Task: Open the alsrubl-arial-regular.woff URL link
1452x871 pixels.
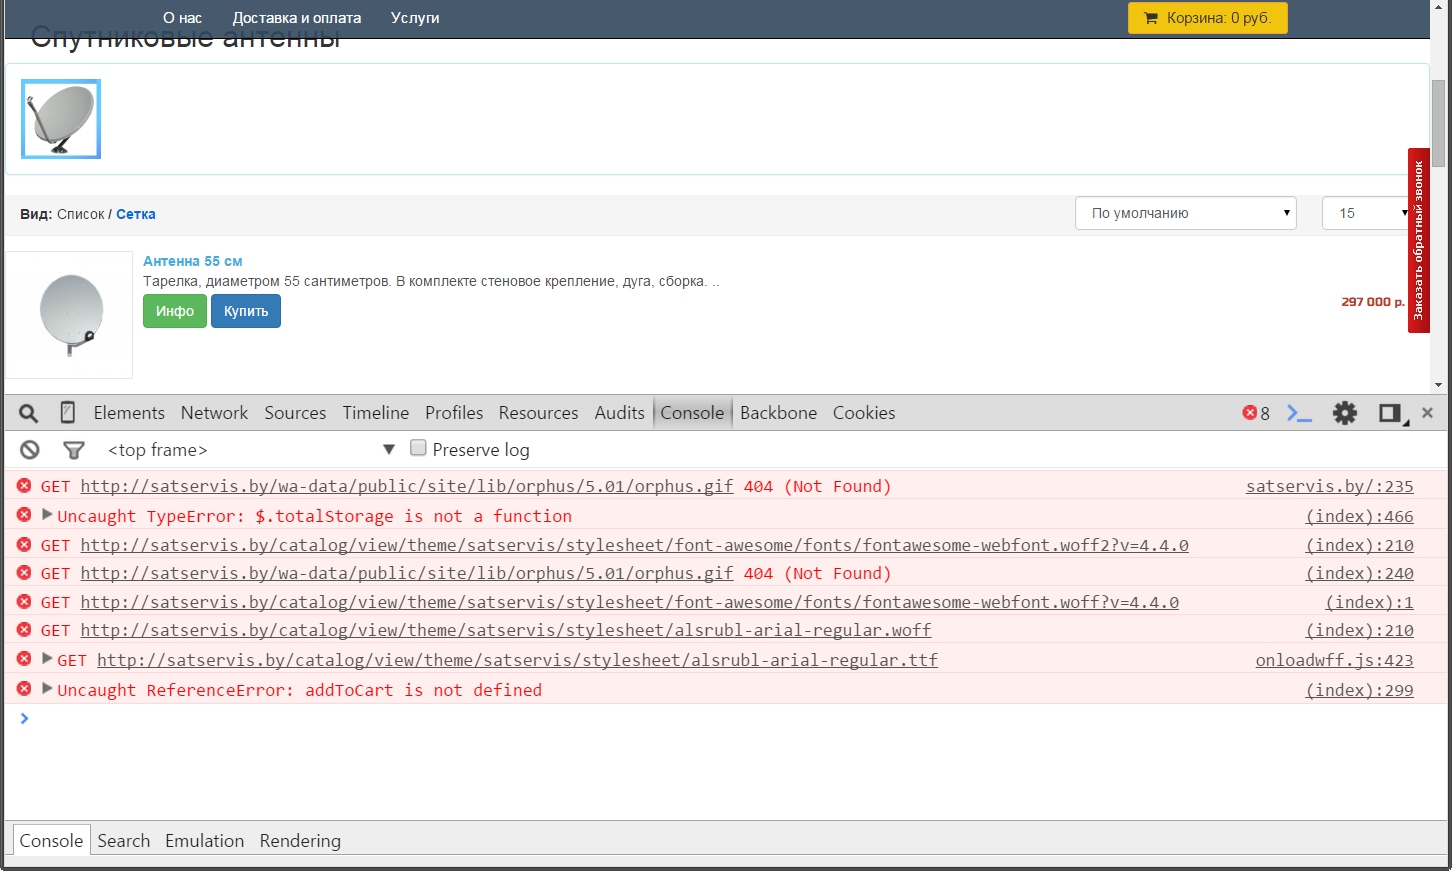Action: pyautogui.click(x=506, y=630)
